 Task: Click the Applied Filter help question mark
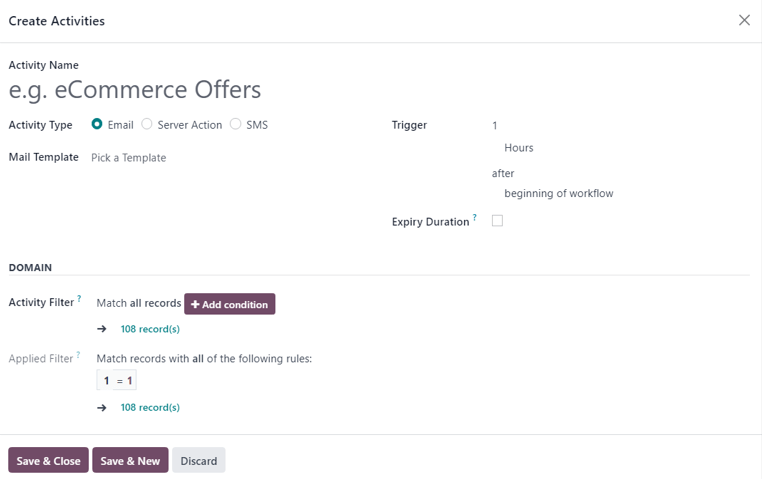point(79,355)
